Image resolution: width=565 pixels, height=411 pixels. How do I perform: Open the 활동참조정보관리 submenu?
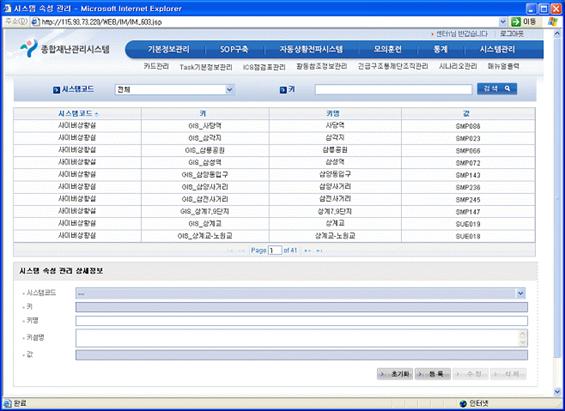[321, 67]
